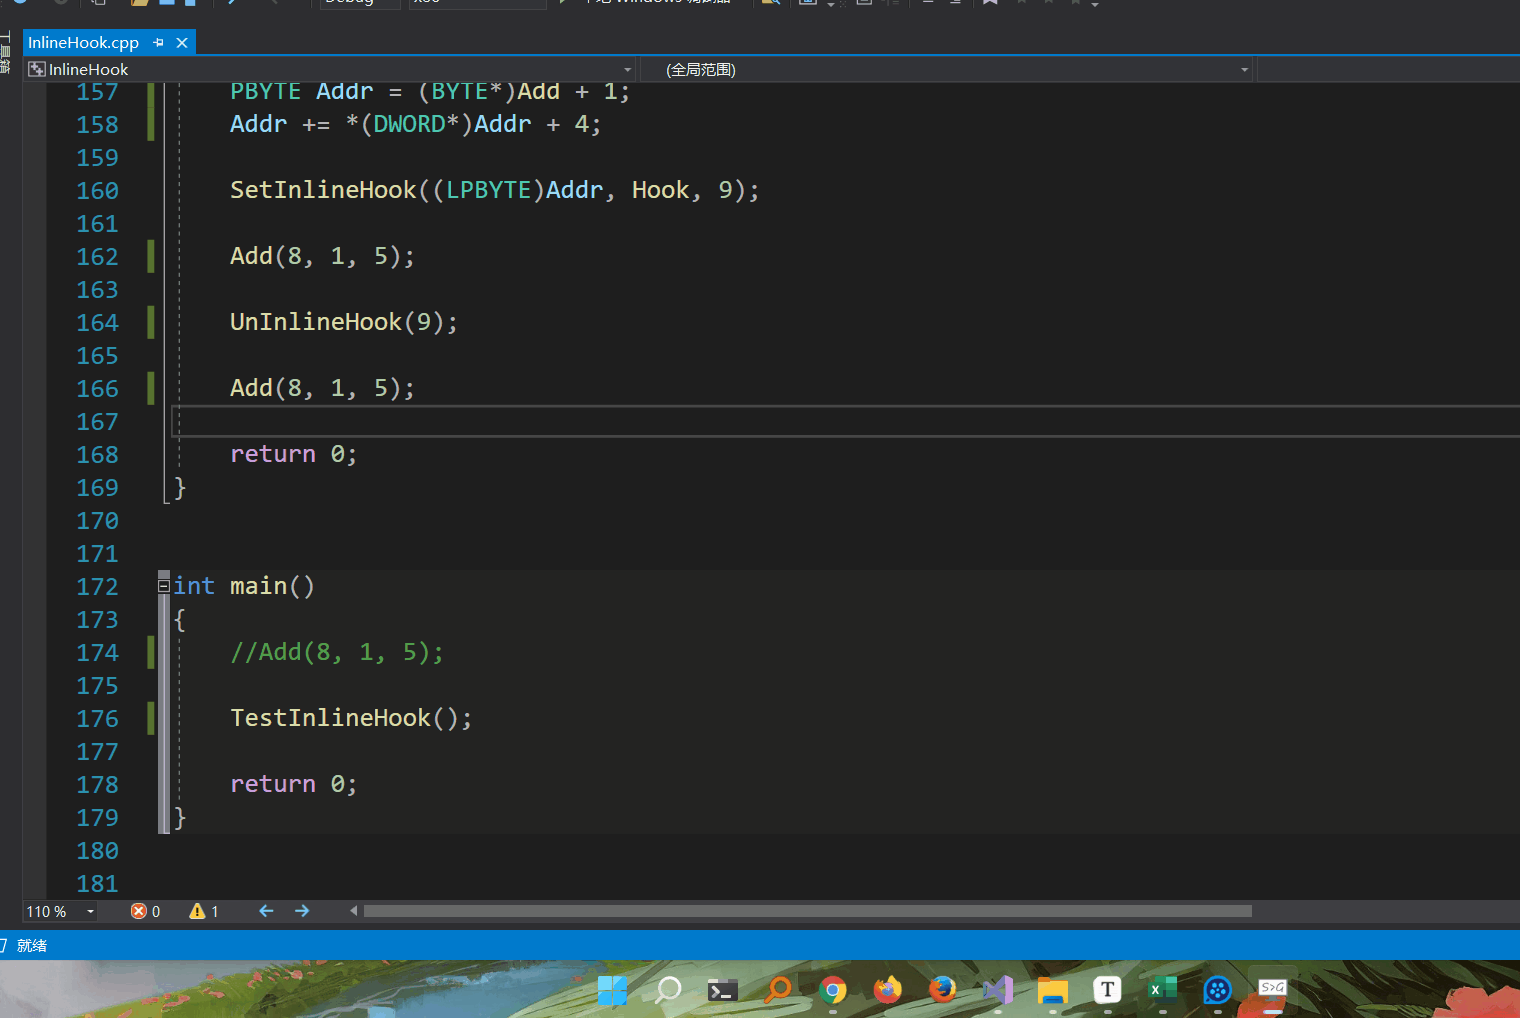Screen dimensions: 1520x1018
Task: Open Excel from the taskbar
Action: [x=1162, y=990]
